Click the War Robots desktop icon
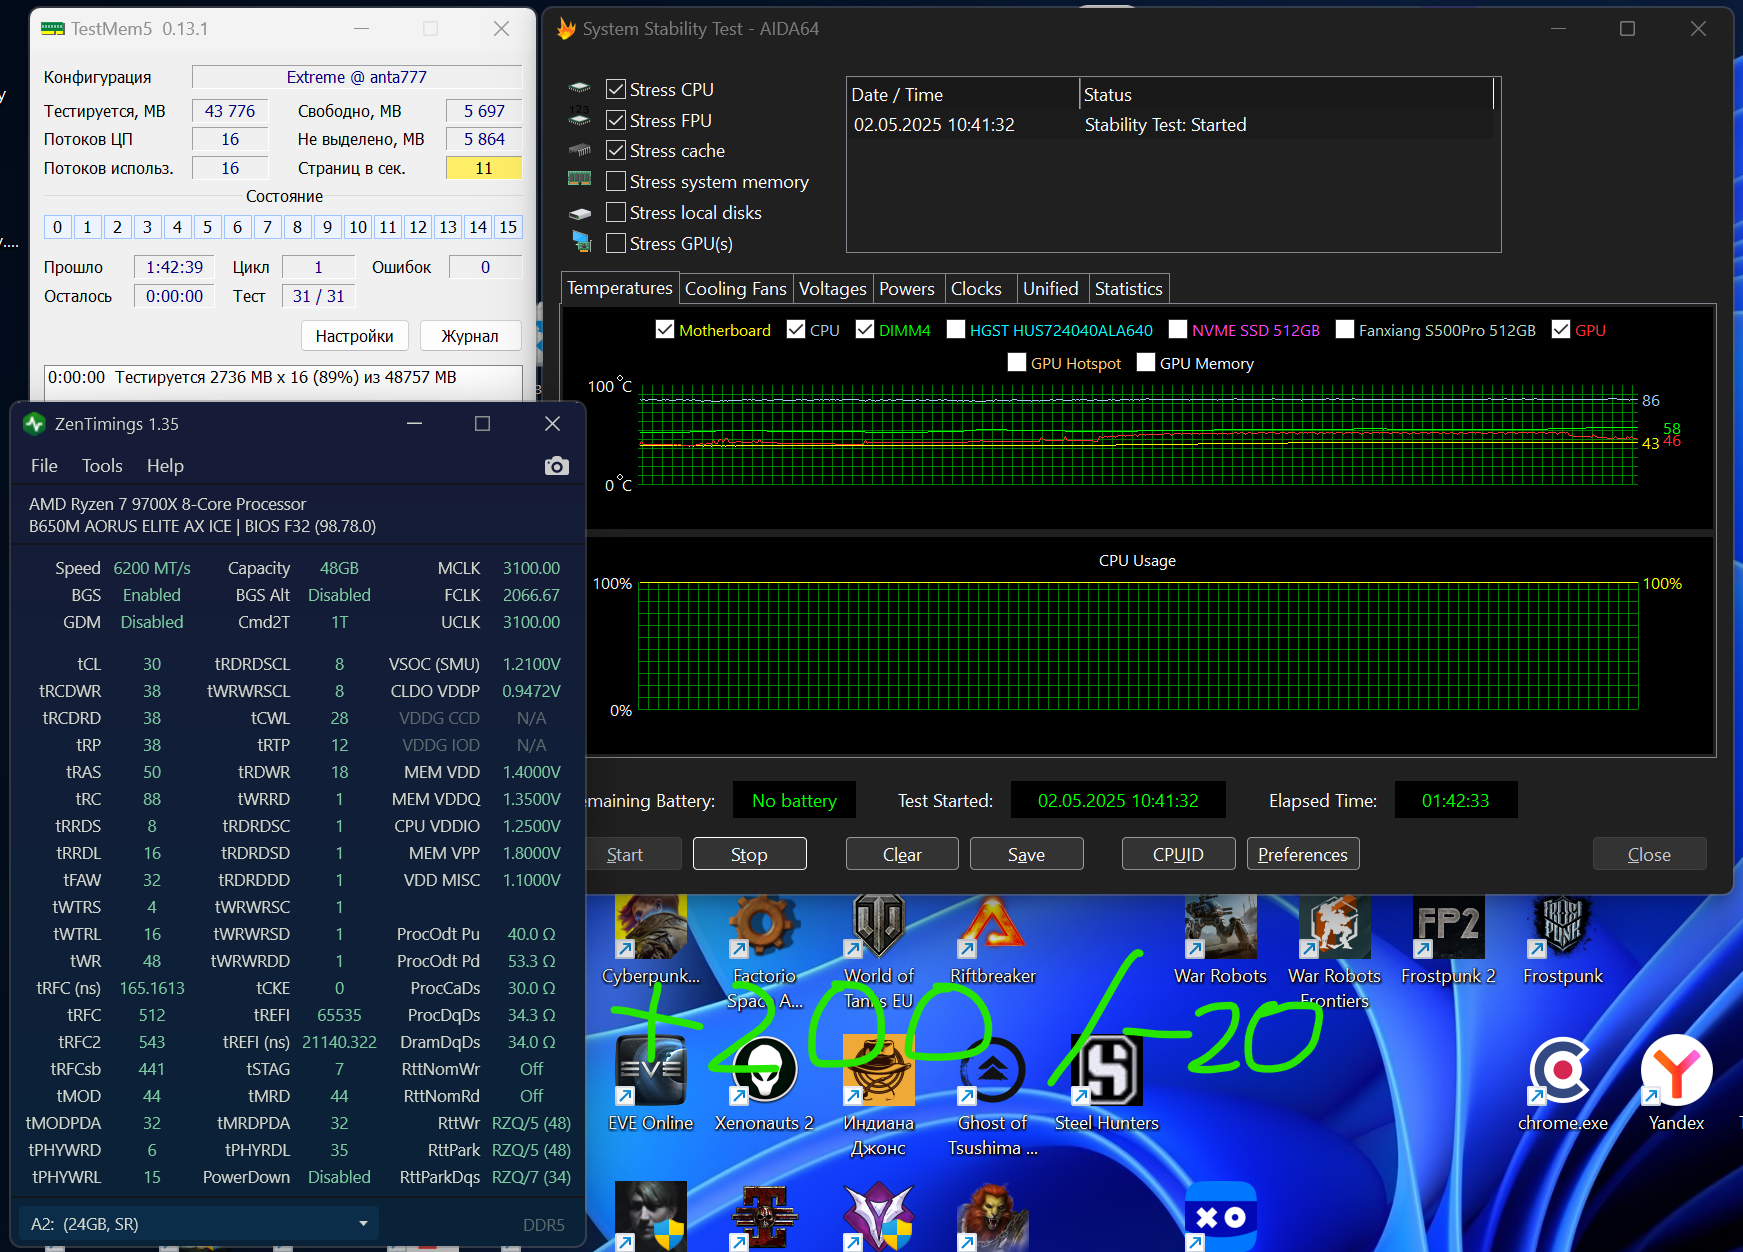Image resolution: width=1743 pixels, height=1252 pixels. (x=1220, y=941)
